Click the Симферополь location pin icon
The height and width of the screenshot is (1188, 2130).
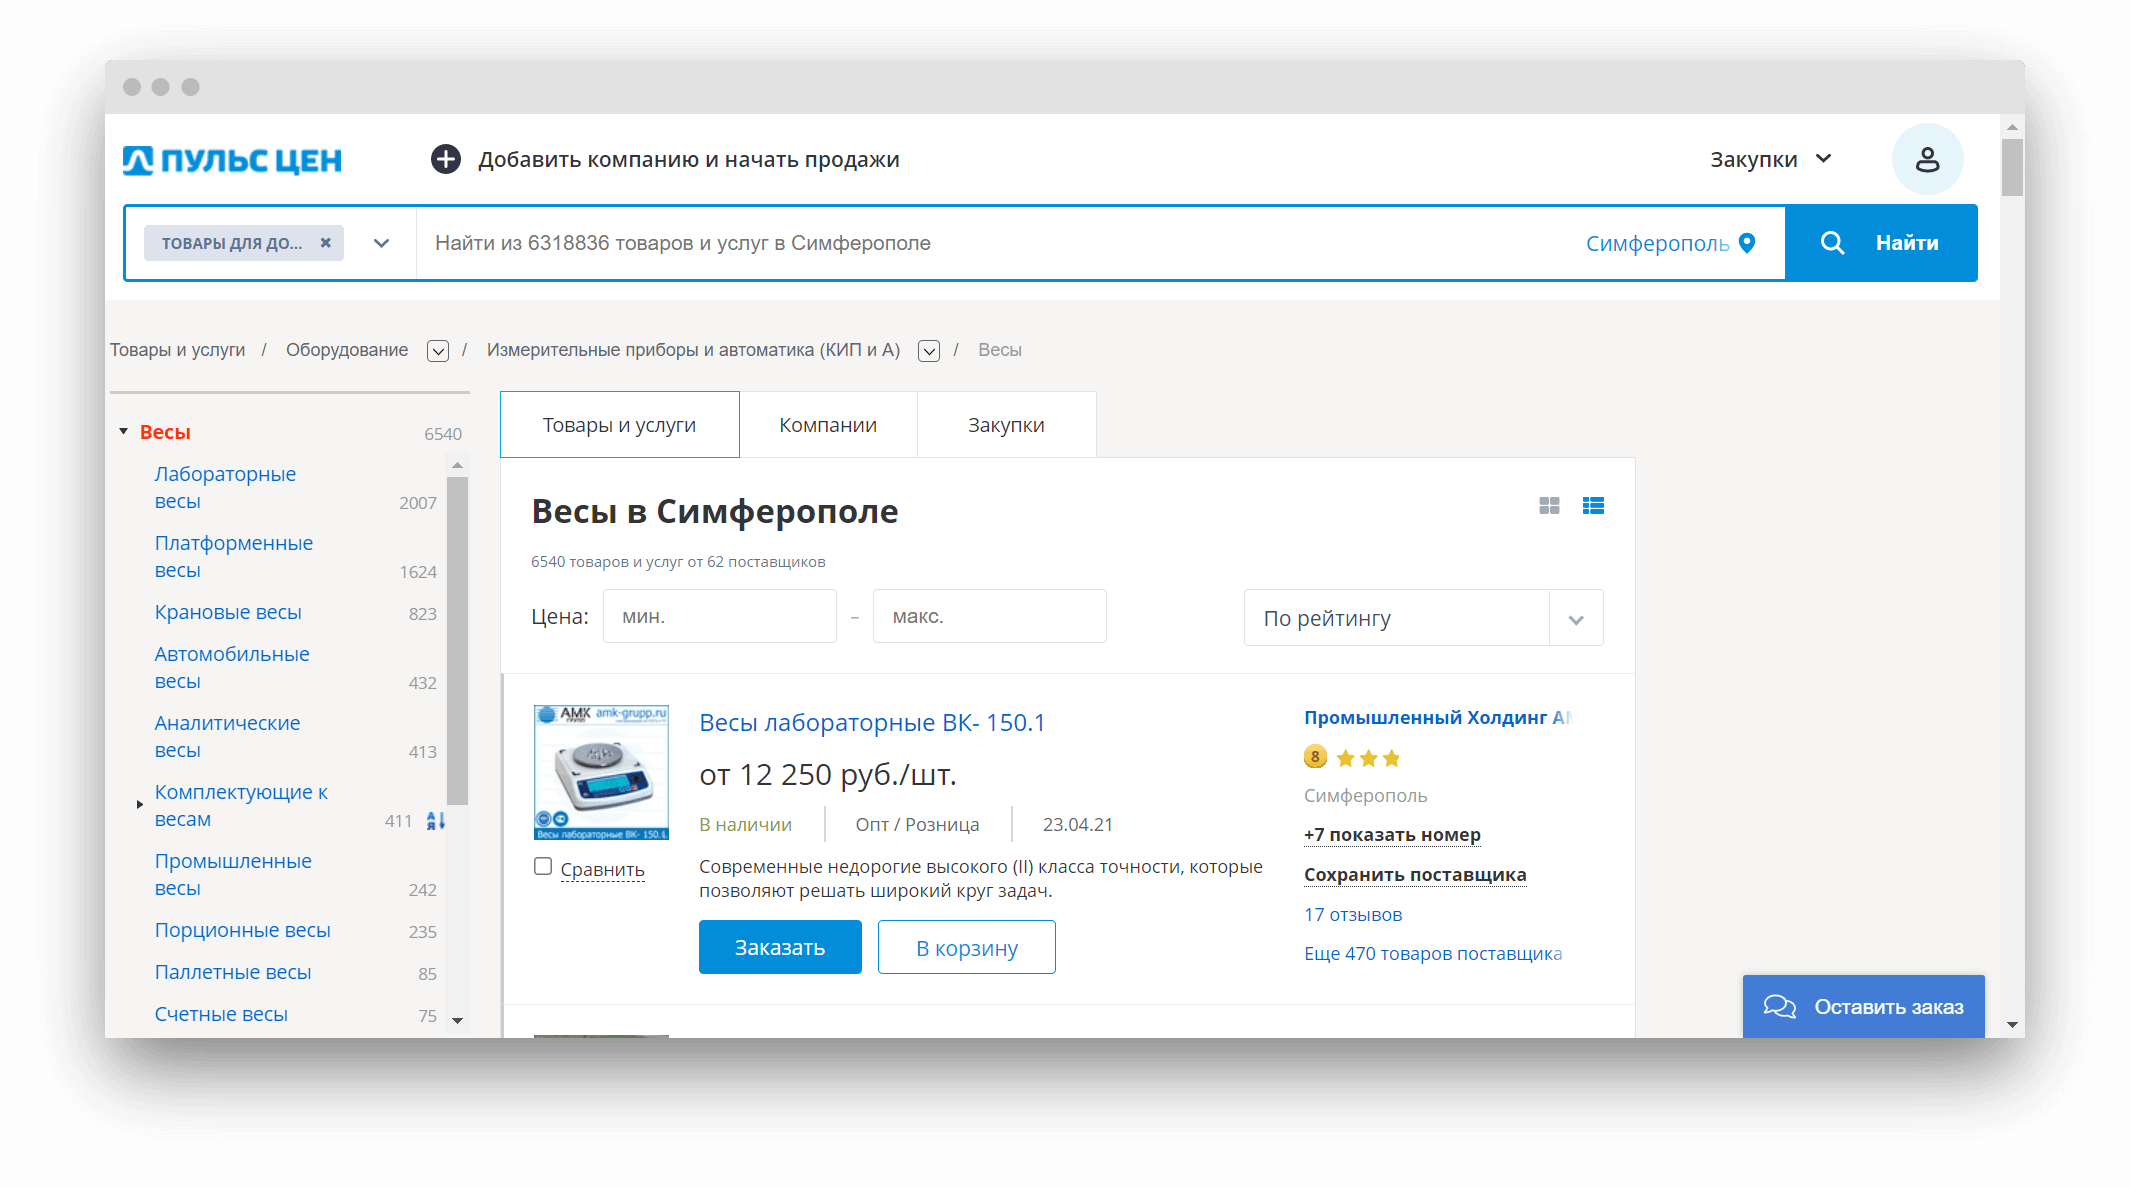click(1747, 243)
